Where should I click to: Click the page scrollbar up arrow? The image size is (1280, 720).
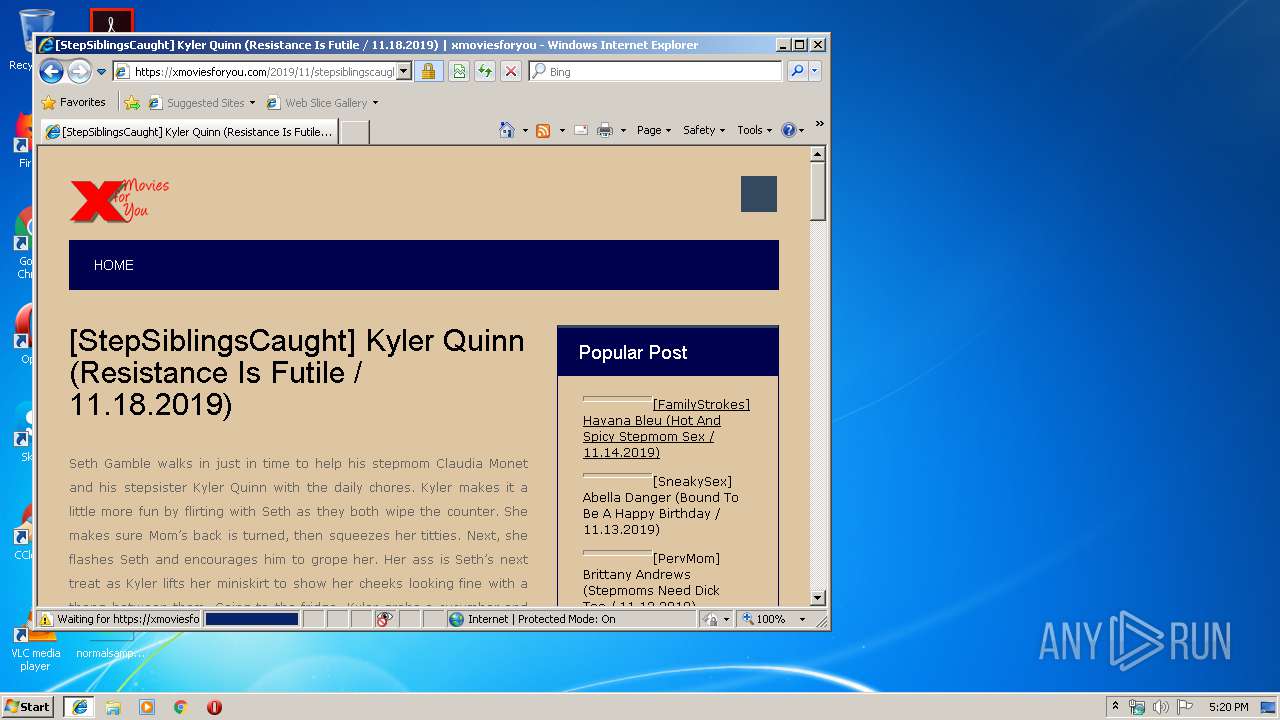pos(818,154)
